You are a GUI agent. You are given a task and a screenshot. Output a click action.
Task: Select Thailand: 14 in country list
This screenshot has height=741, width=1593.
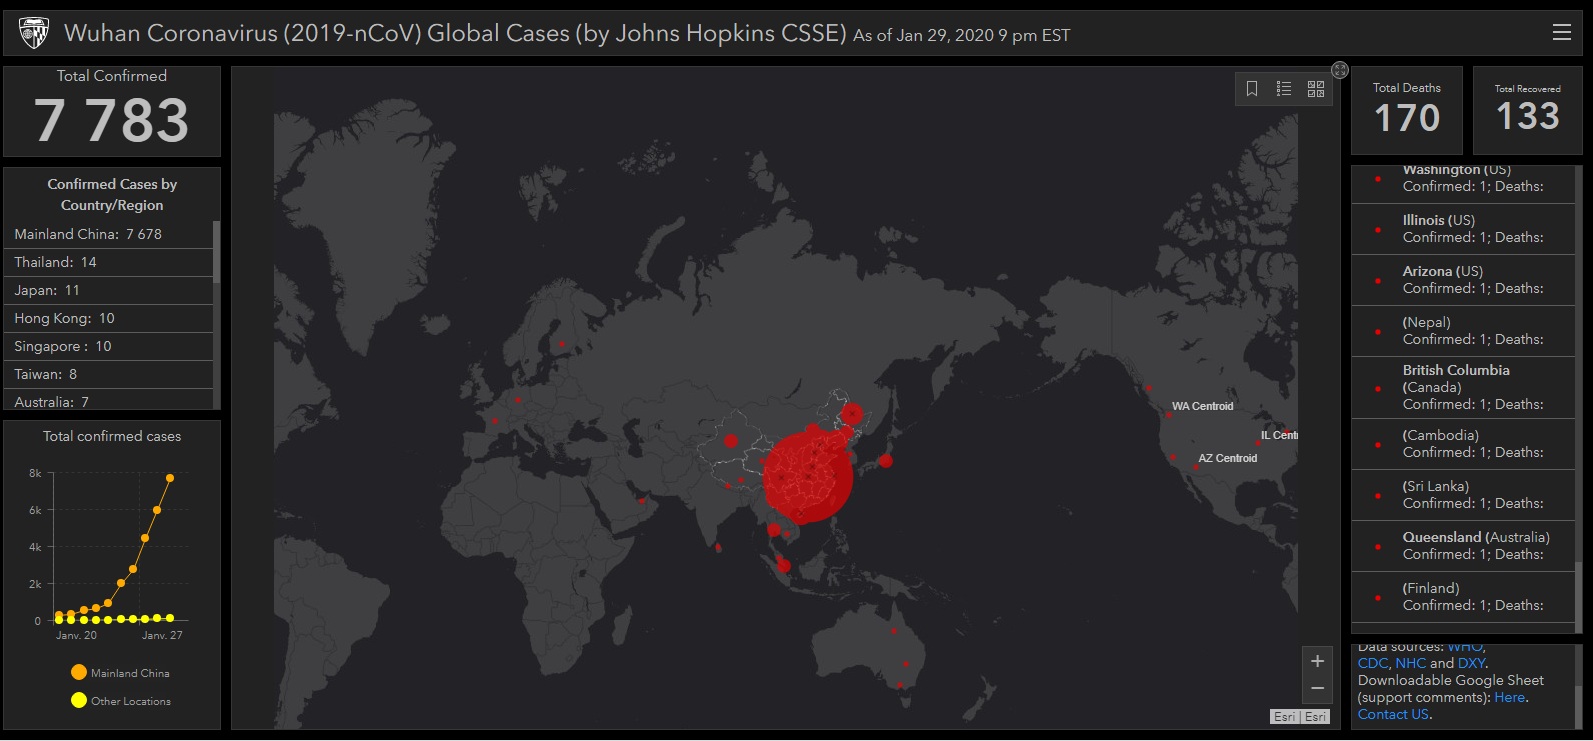click(x=109, y=262)
